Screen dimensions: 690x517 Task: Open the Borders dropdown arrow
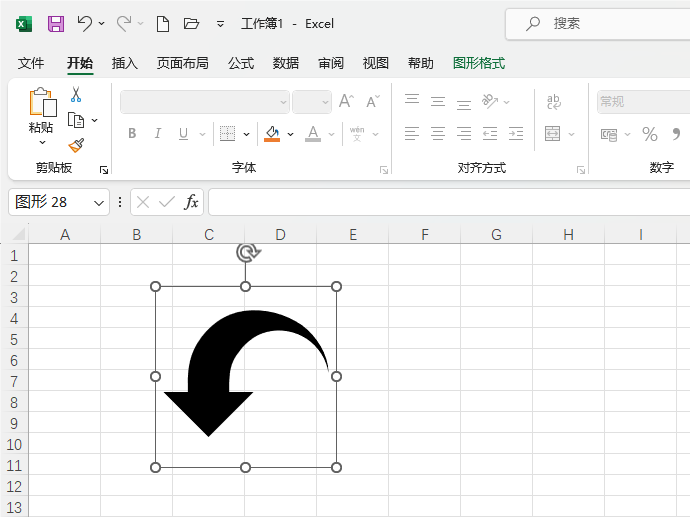click(x=246, y=134)
